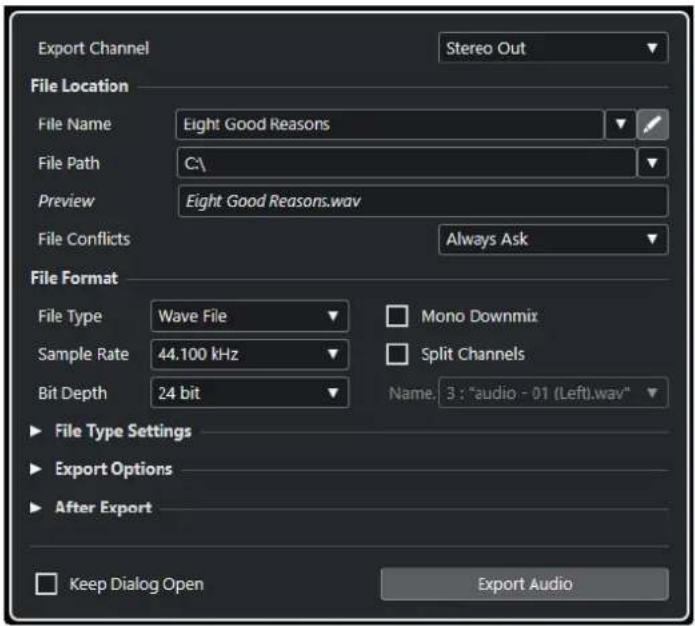695x626 pixels.
Task: Click the File Type label
Action: tap(70, 317)
